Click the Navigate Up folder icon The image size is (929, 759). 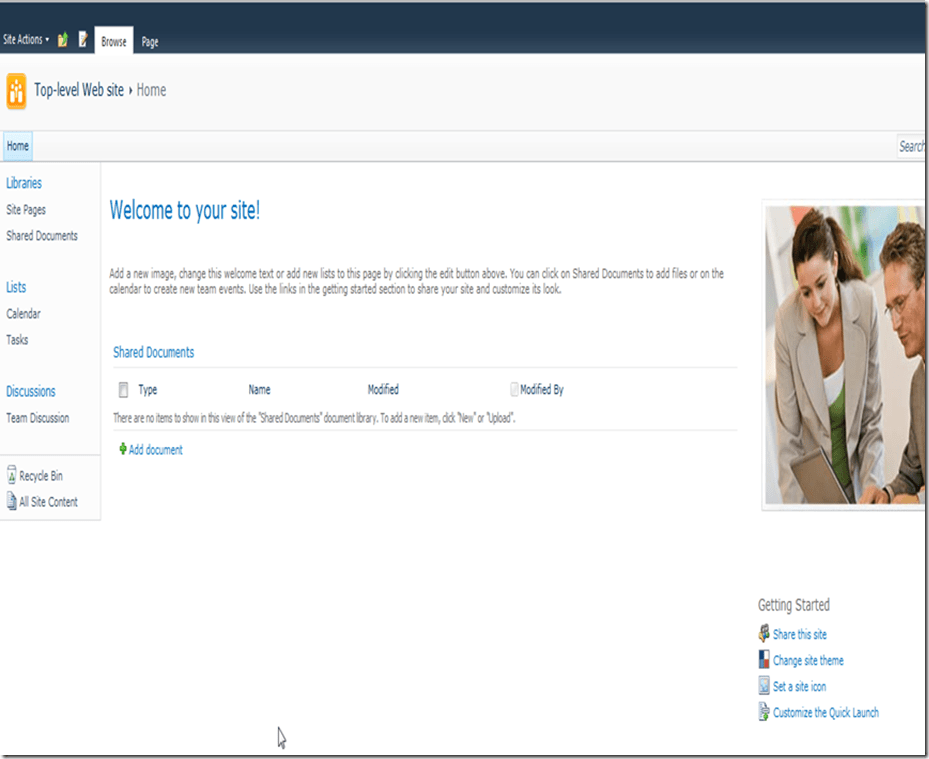63,40
